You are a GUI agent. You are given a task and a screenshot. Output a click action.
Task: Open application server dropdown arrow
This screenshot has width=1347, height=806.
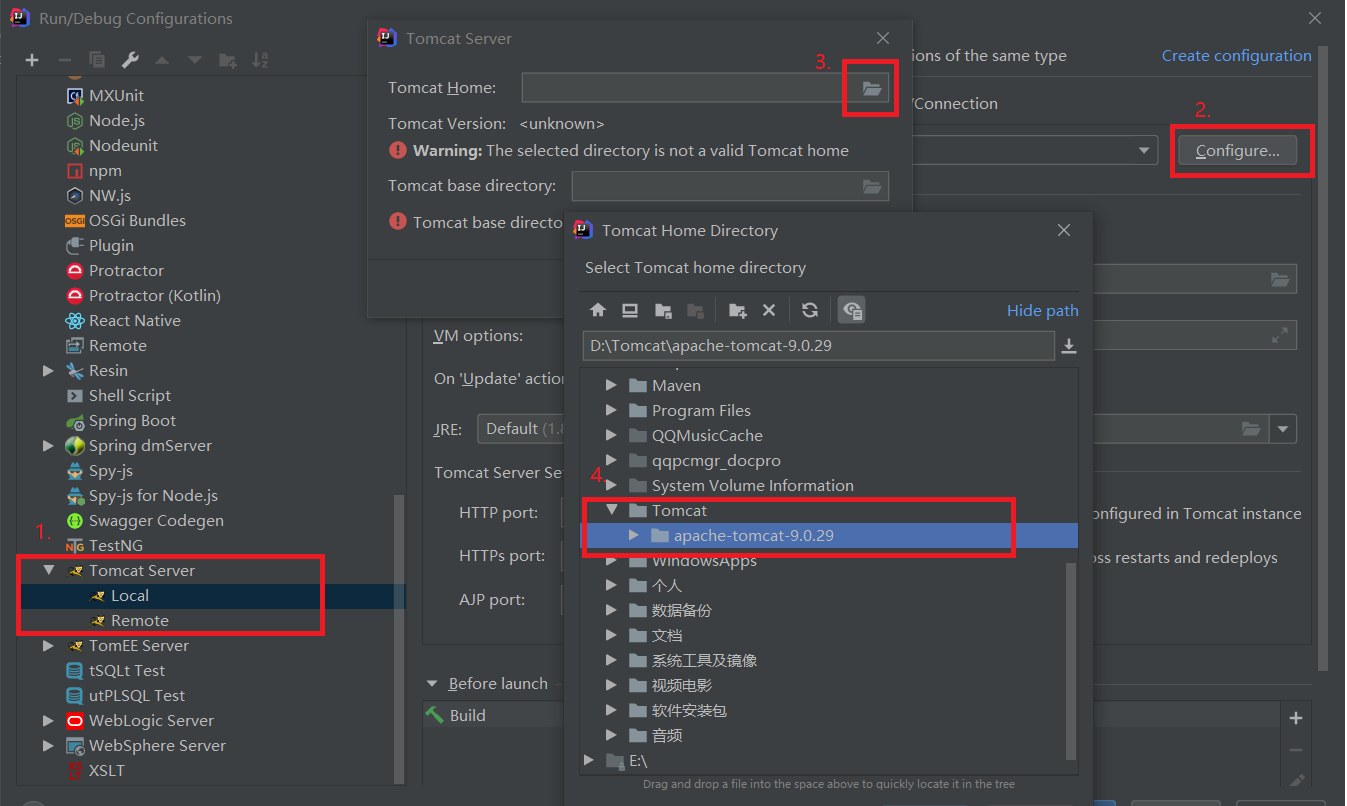[1144, 151]
